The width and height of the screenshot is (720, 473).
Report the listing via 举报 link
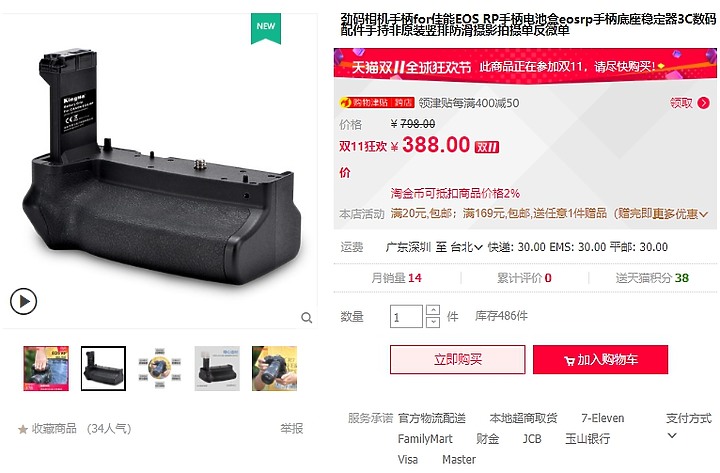pos(292,428)
